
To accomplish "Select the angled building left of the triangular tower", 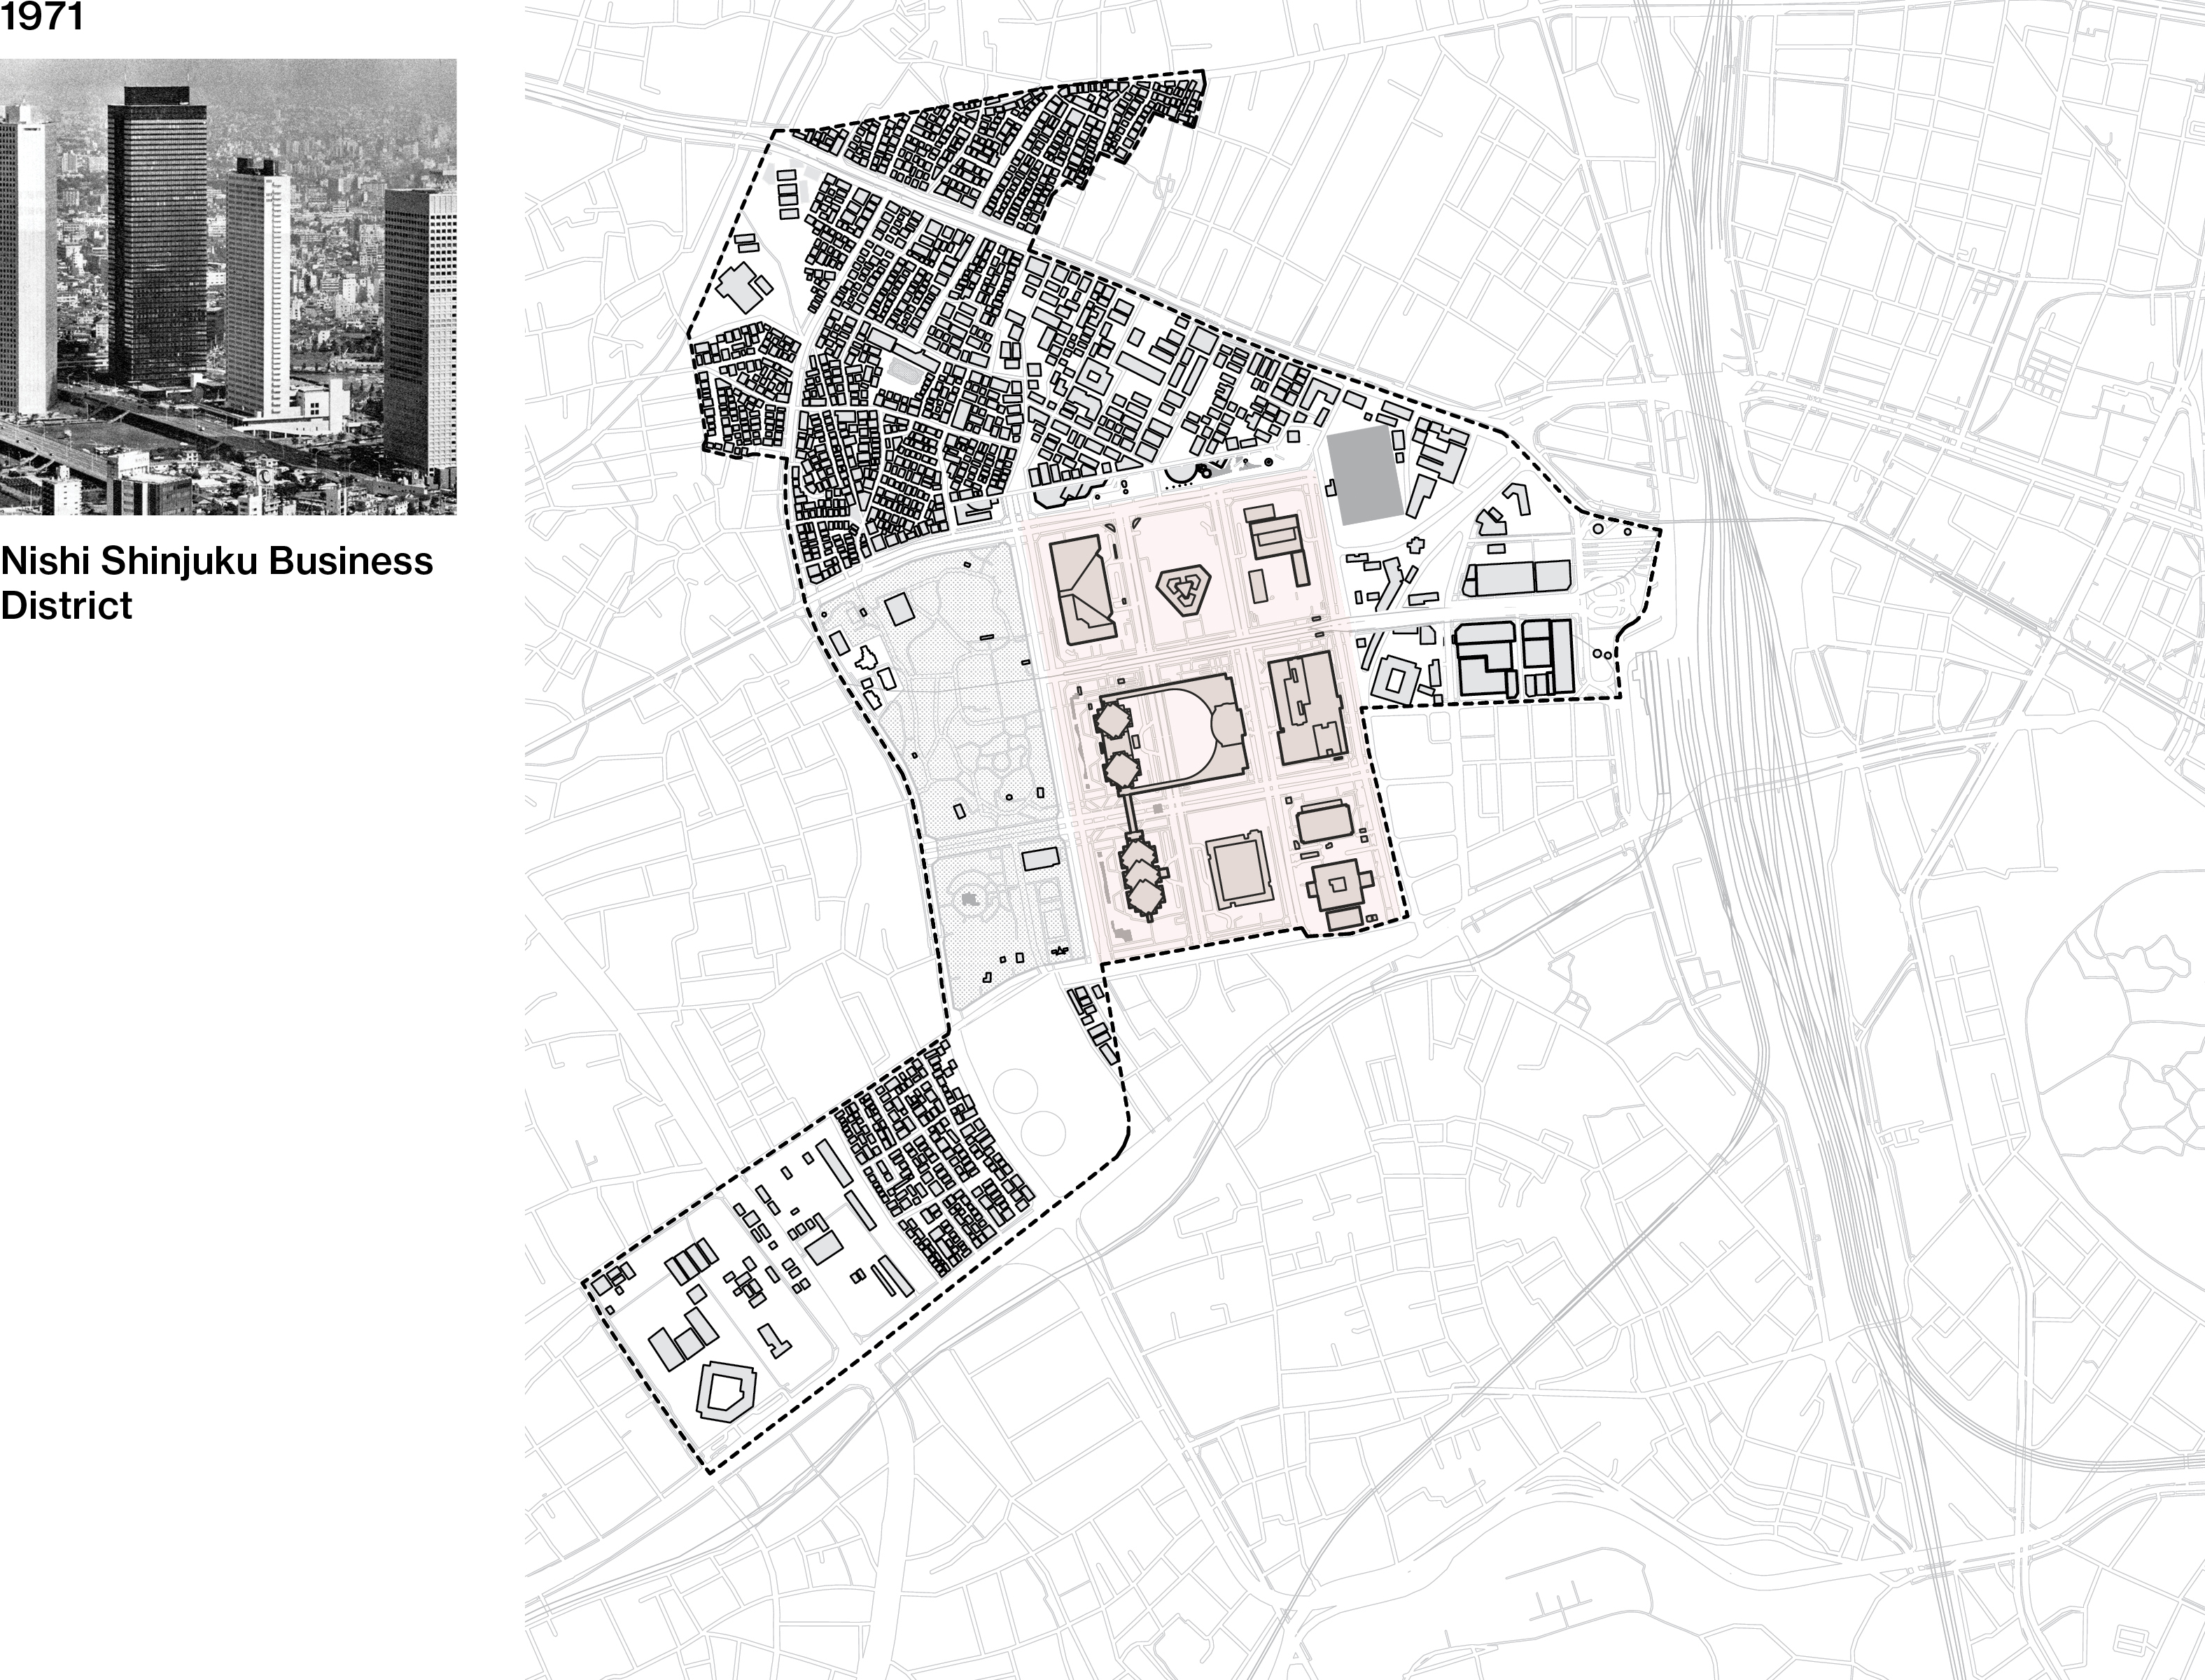I will [x=1083, y=589].
